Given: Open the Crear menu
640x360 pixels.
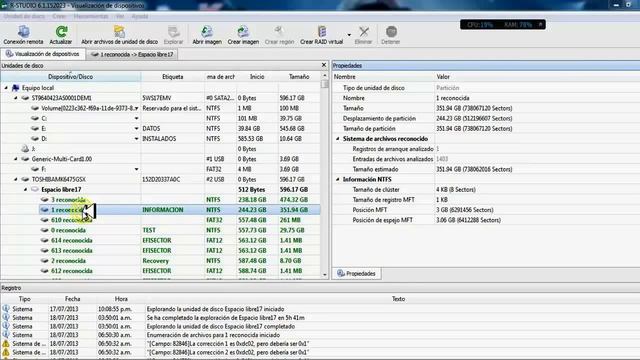Looking at the screenshot, I should point(59,16).
